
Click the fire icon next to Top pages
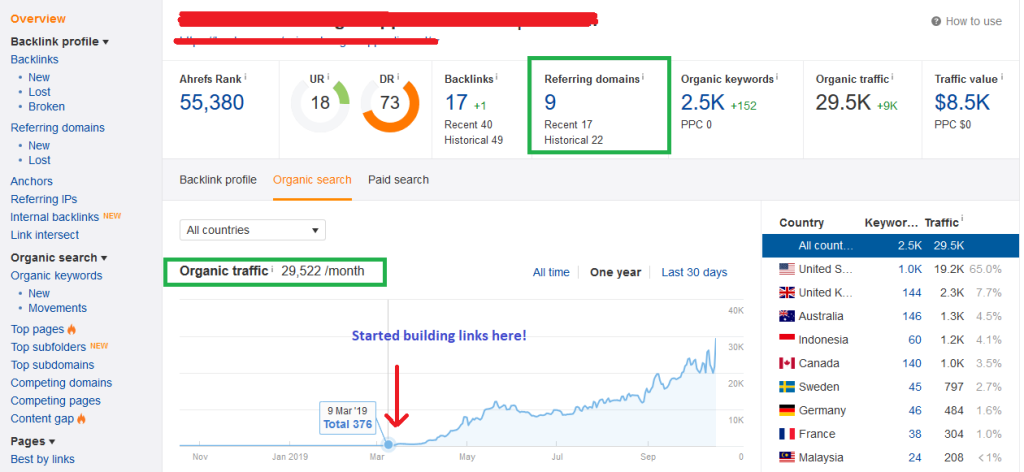[71, 329]
